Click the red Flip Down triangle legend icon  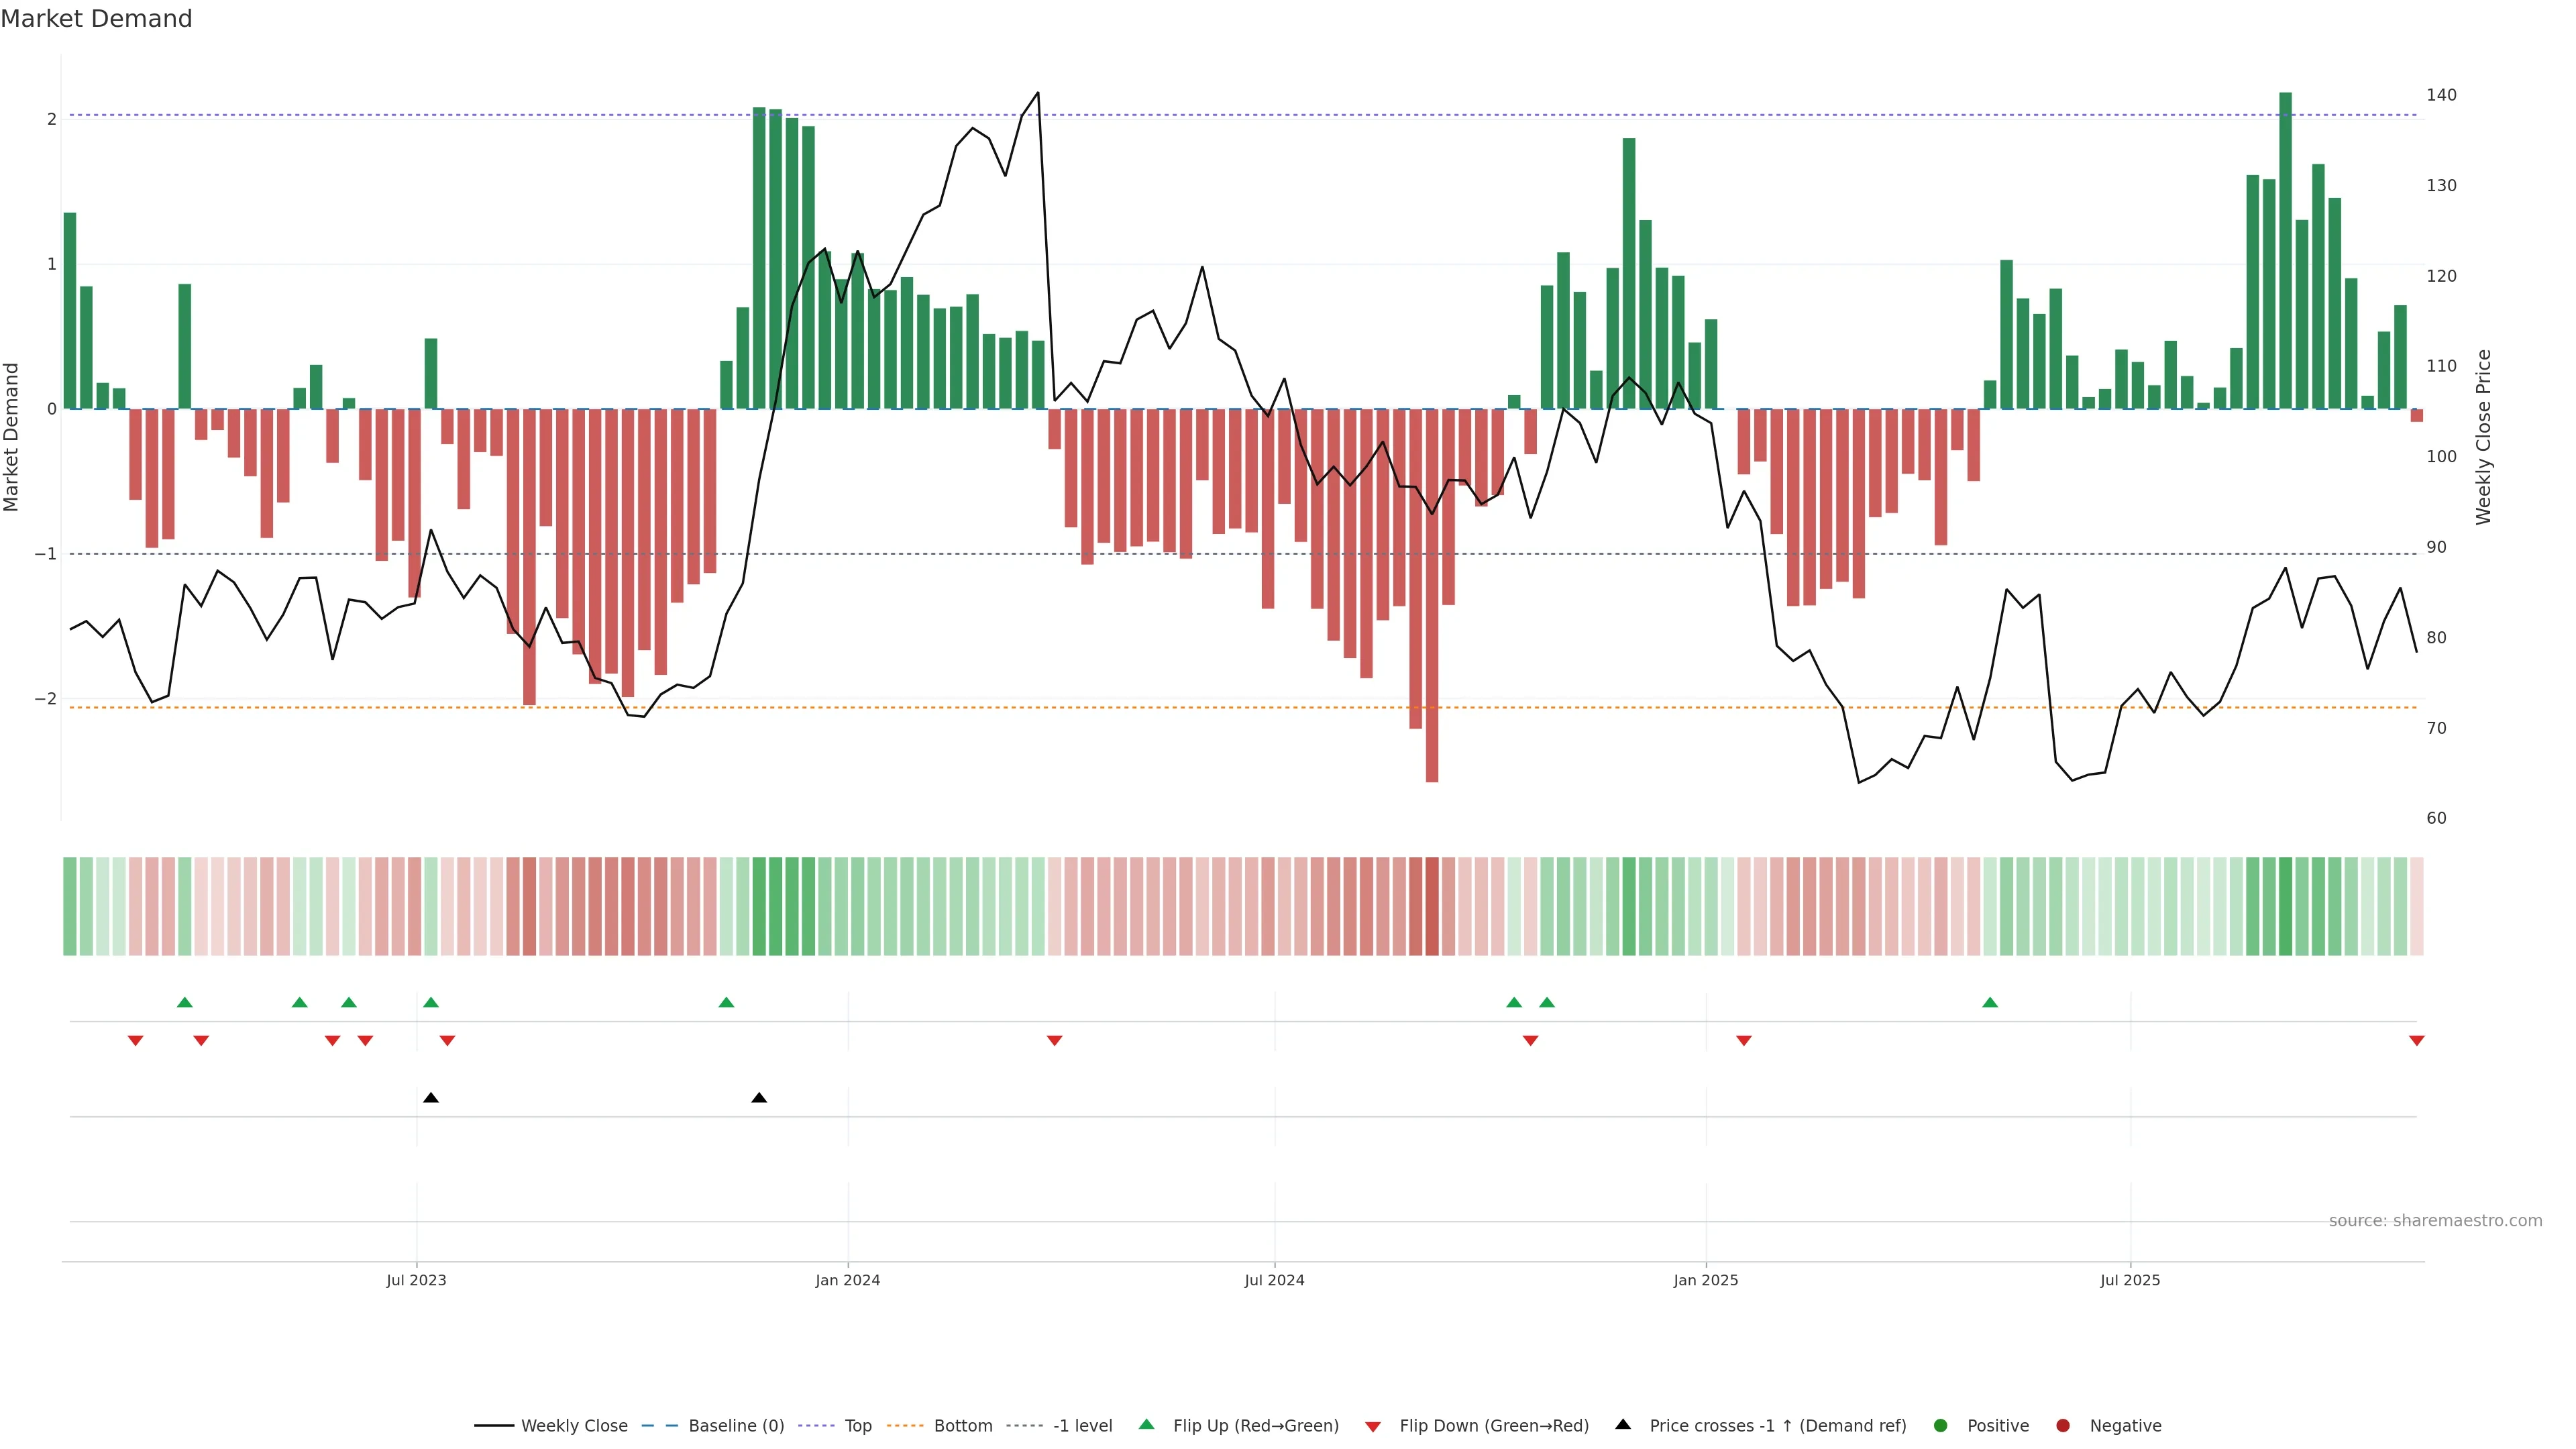(x=1373, y=1427)
